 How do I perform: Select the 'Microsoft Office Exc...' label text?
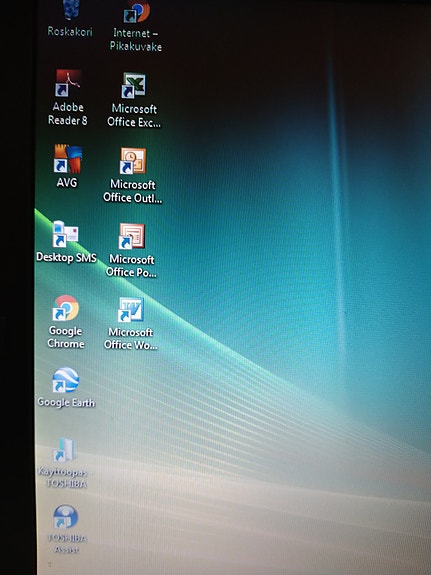click(x=134, y=116)
